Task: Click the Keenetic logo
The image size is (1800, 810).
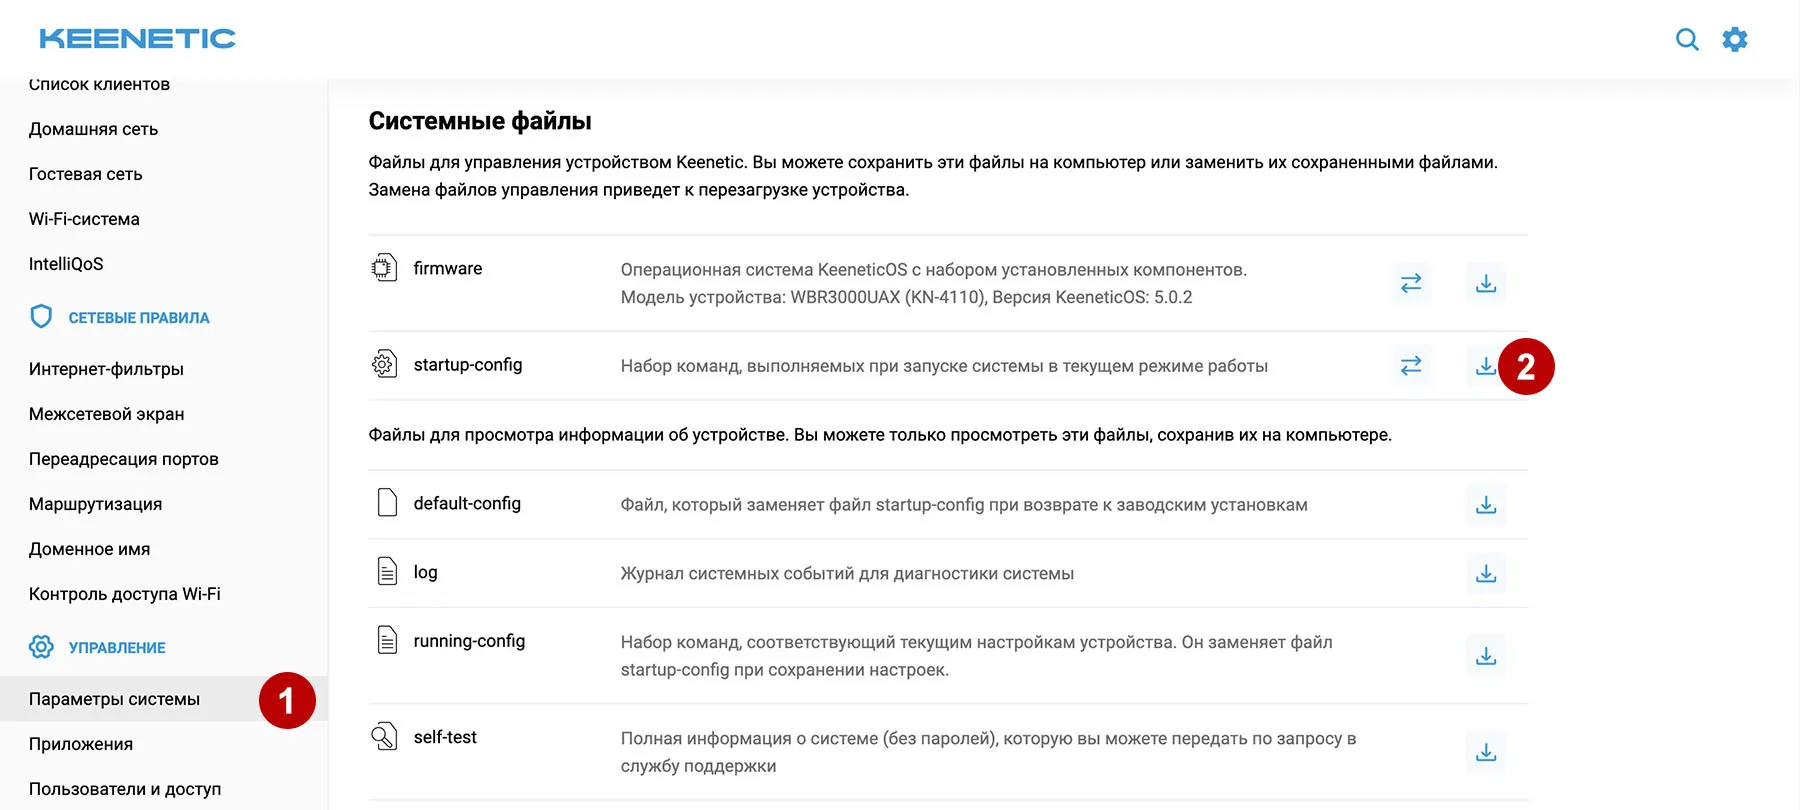Action: coord(136,37)
